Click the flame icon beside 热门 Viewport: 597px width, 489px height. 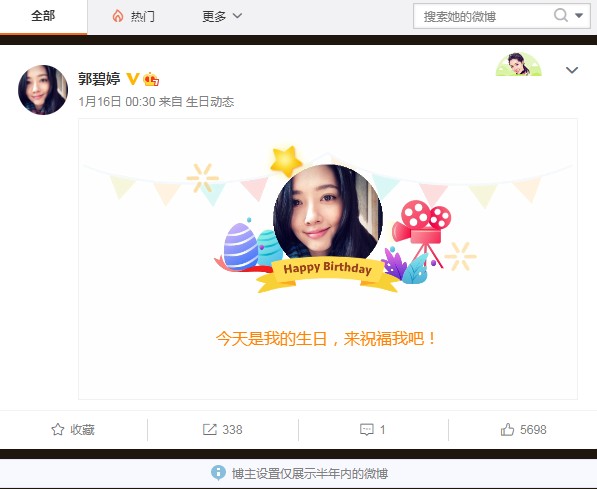[x=118, y=16]
